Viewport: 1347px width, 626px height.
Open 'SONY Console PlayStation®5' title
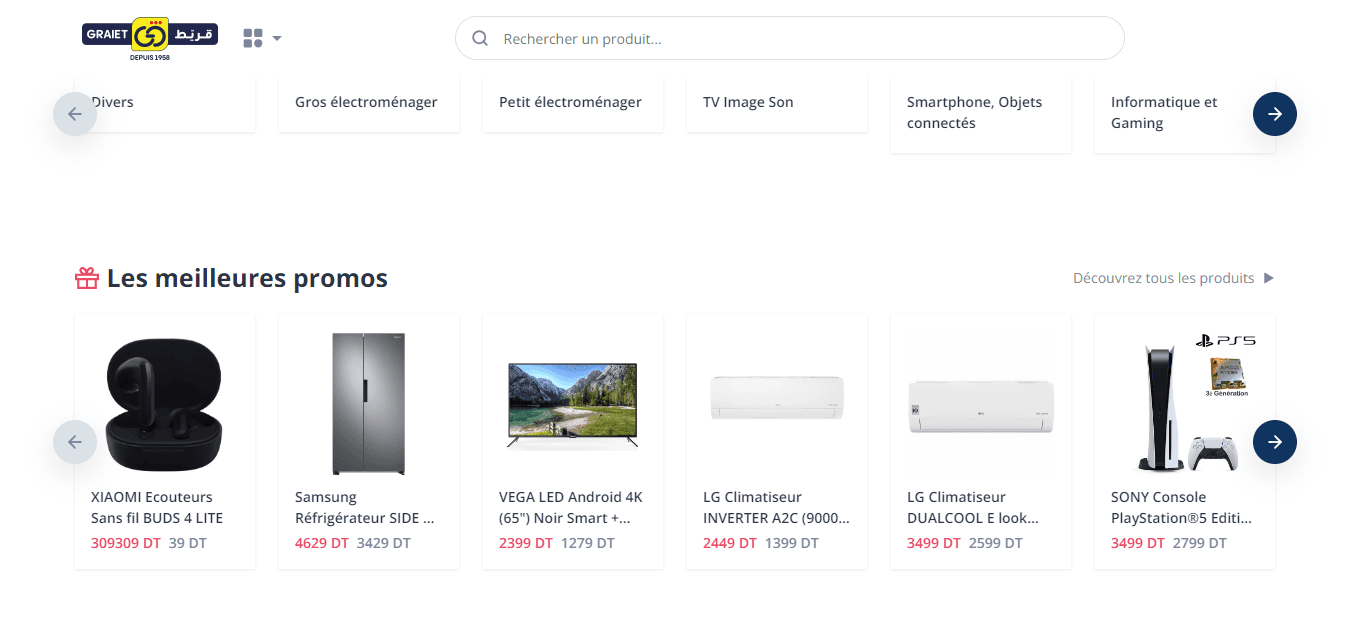click(1181, 507)
